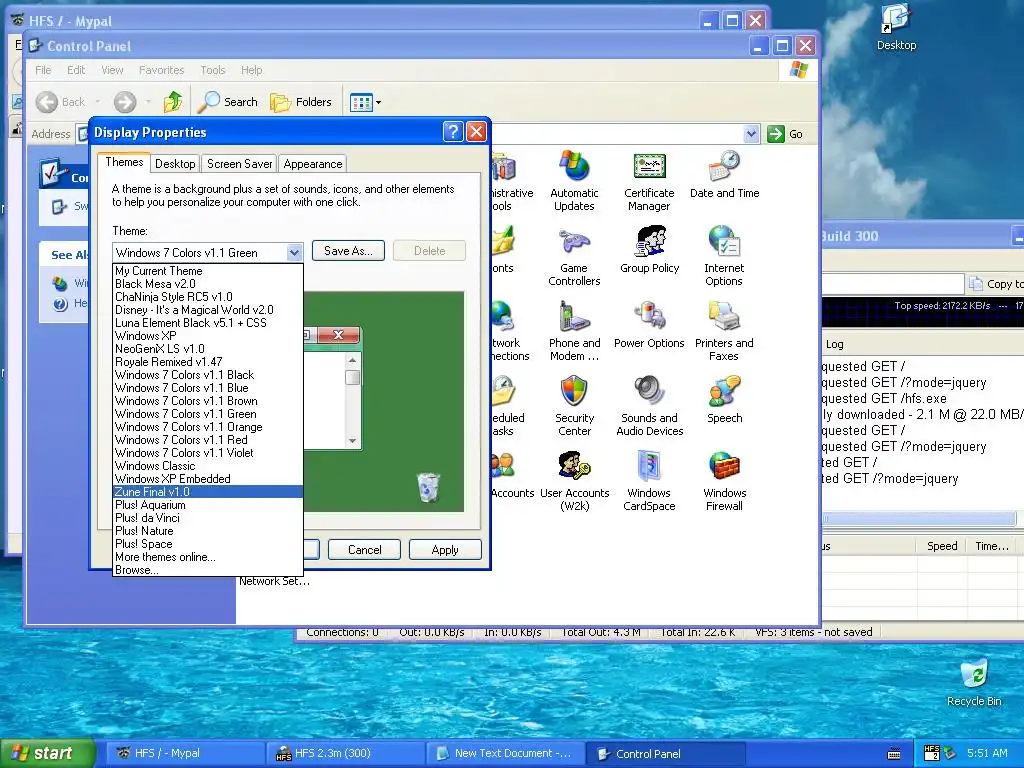This screenshot has width=1024, height=768.
Task: Open the Recycle Bin desktop icon
Action: tap(974, 682)
